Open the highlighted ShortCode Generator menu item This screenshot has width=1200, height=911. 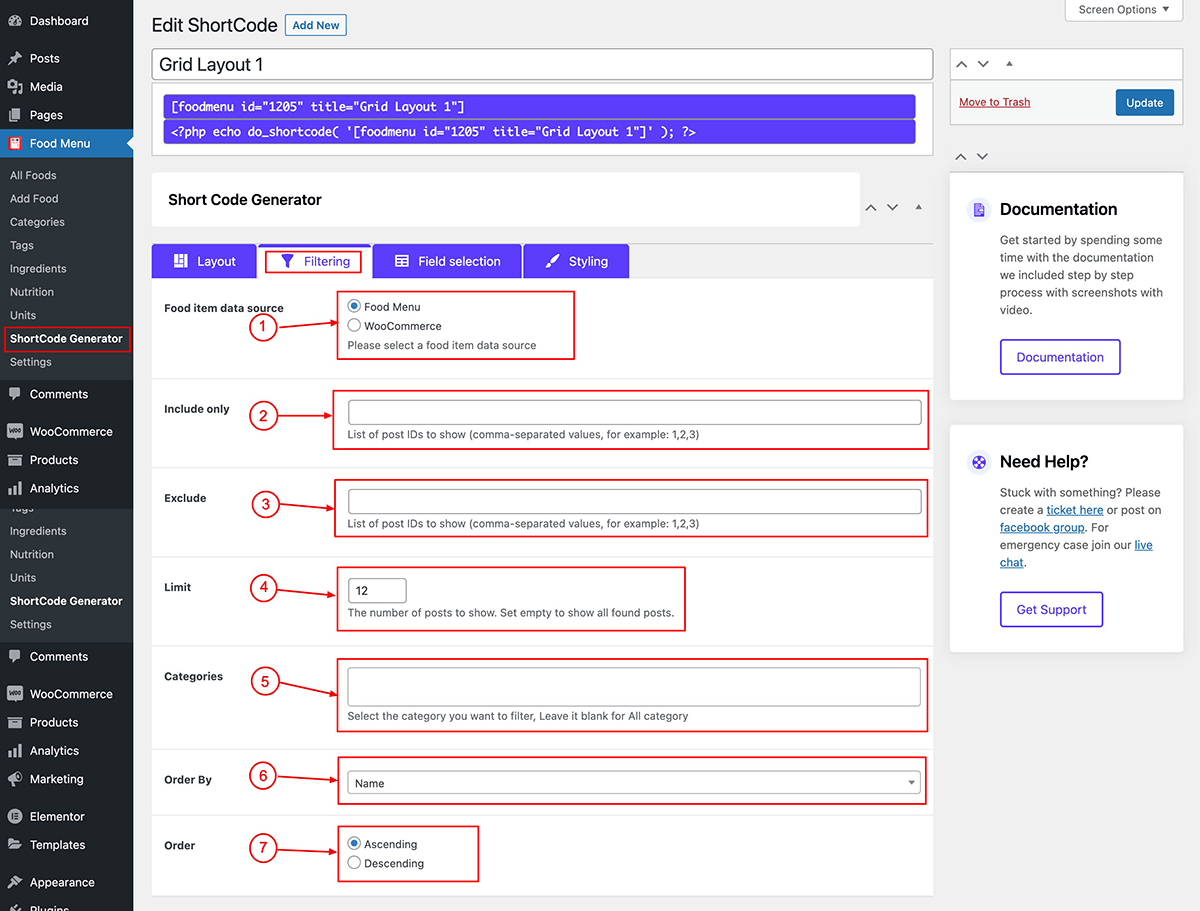coord(66,339)
